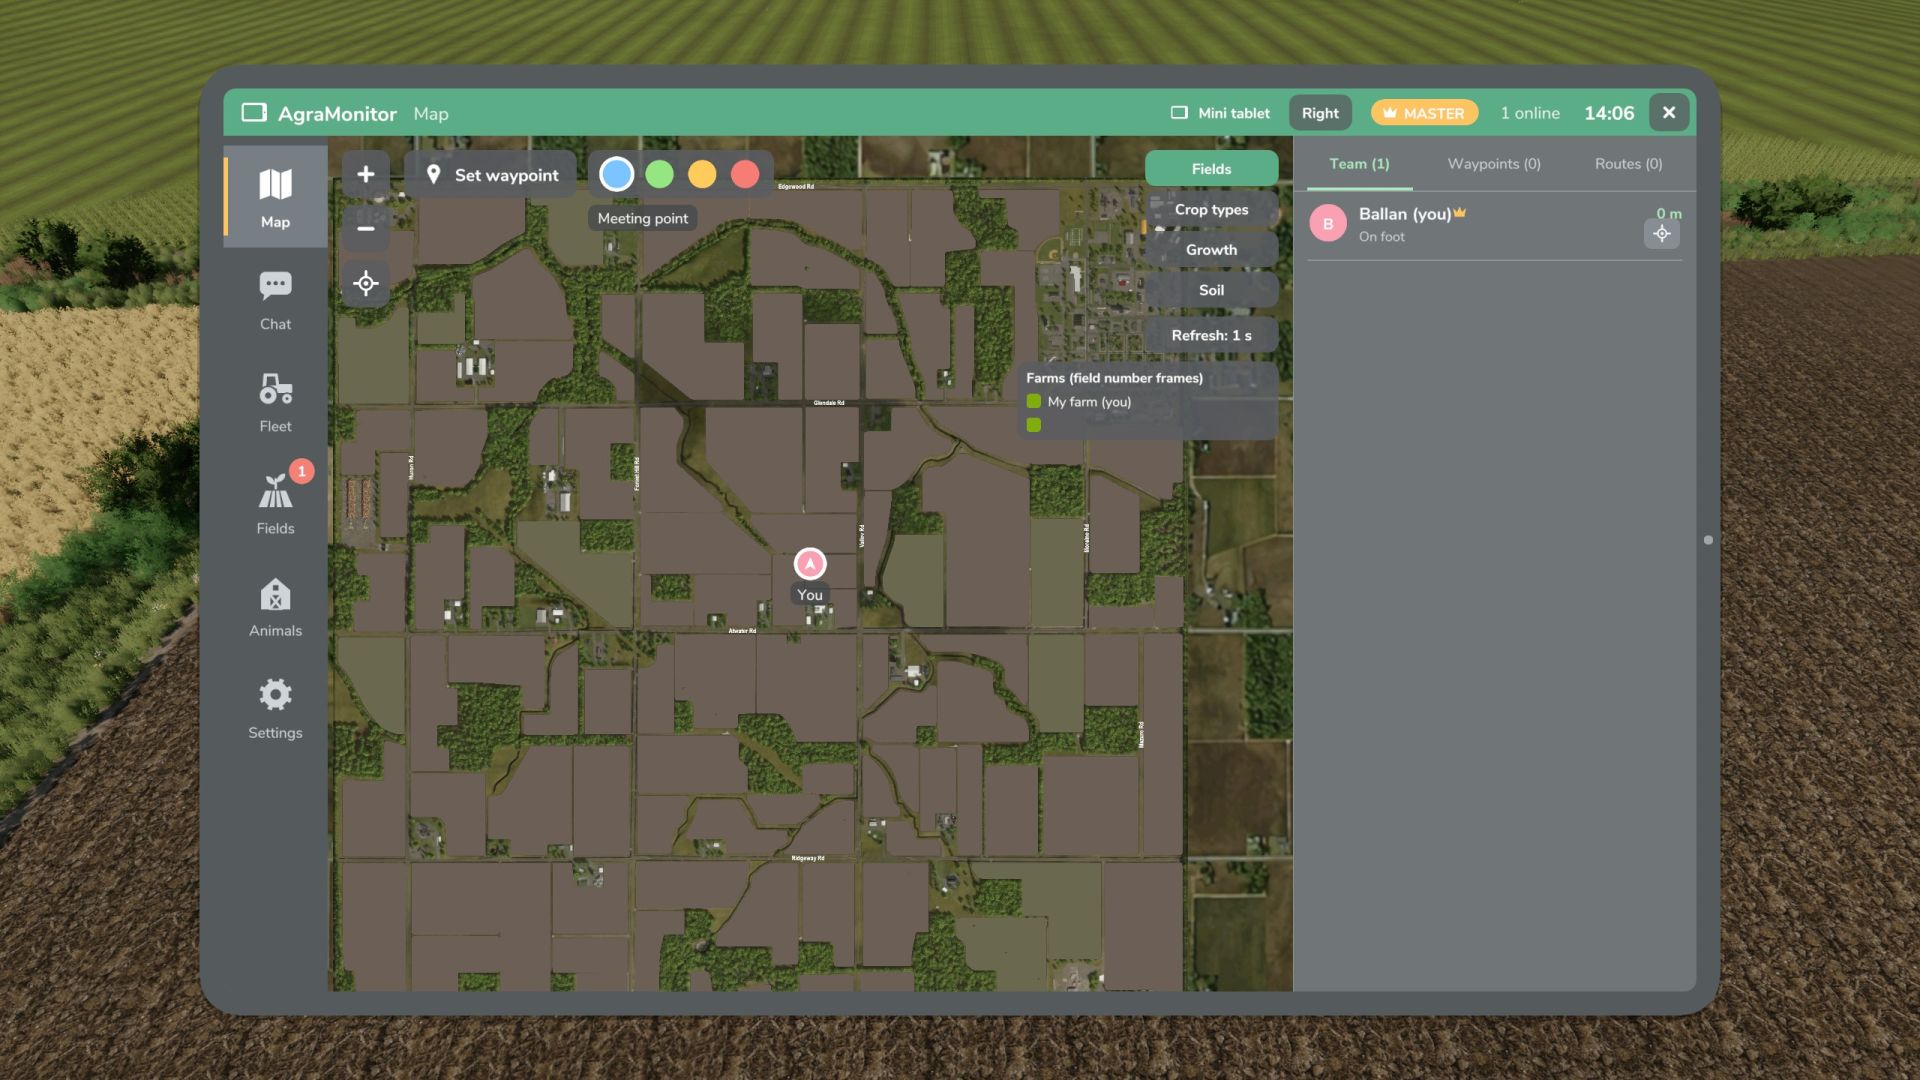Click the AgraMonitor tablet logo icon
The height and width of the screenshot is (1080, 1920).
[x=254, y=113]
